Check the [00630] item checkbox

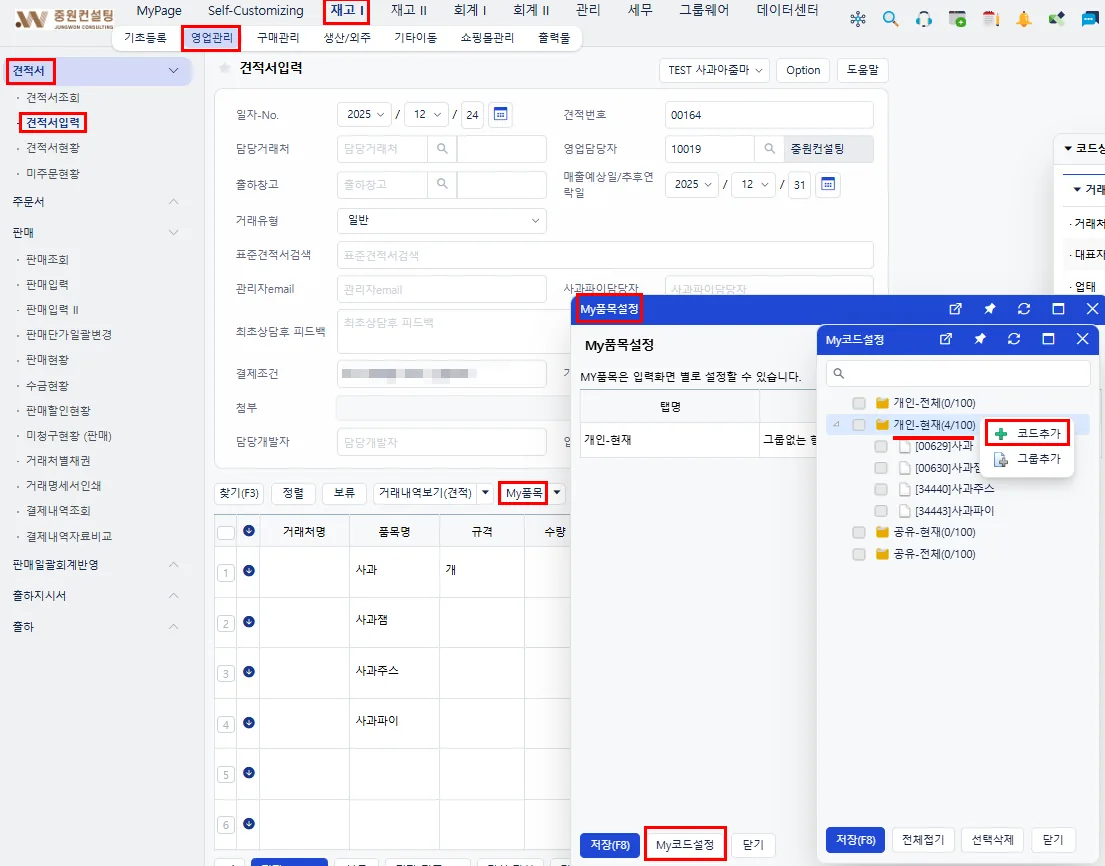[881, 468]
